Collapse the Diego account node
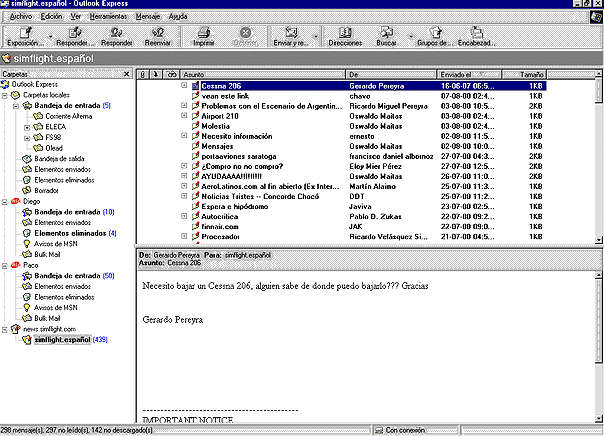 (x=5, y=201)
